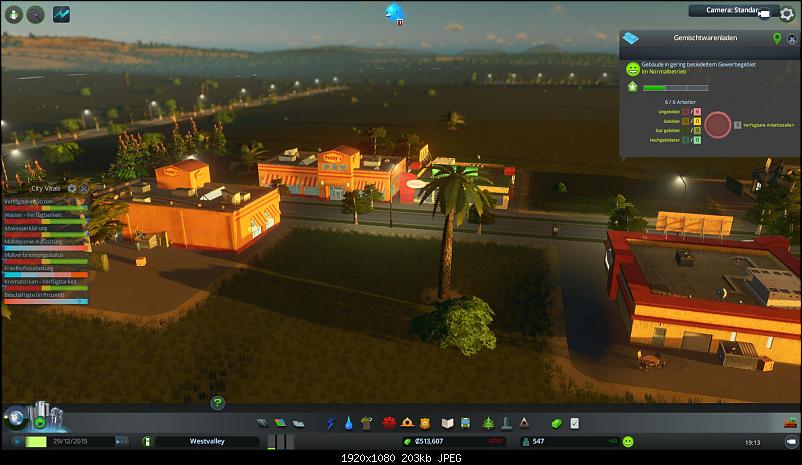Open the garbage services menu
The width and height of the screenshot is (802, 465).
[x=366, y=423]
